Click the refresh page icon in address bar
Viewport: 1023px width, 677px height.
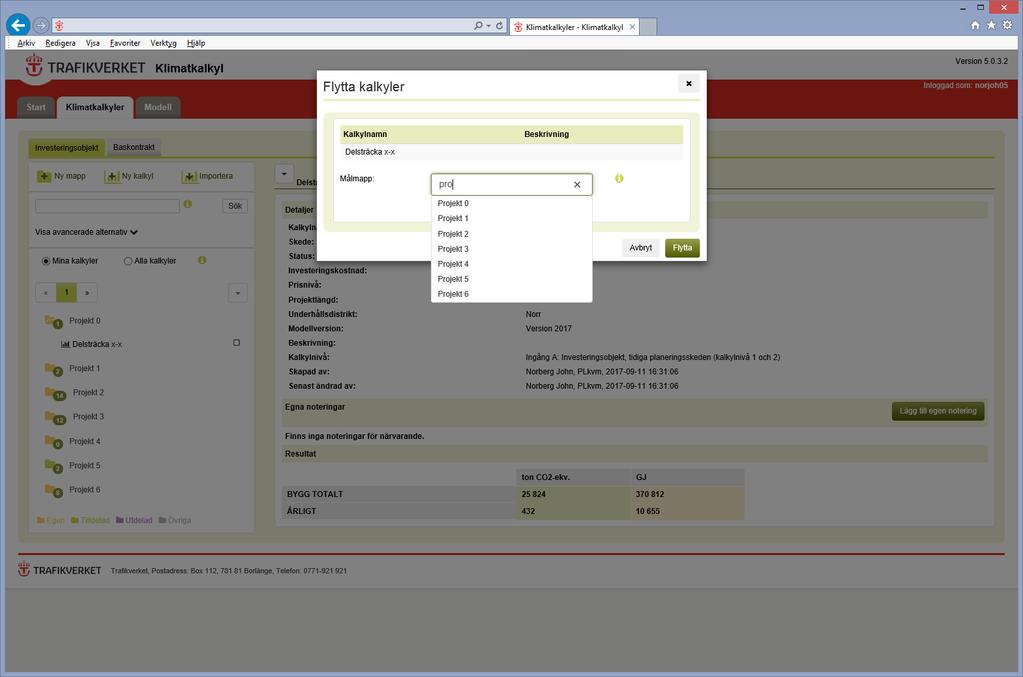click(499, 25)
